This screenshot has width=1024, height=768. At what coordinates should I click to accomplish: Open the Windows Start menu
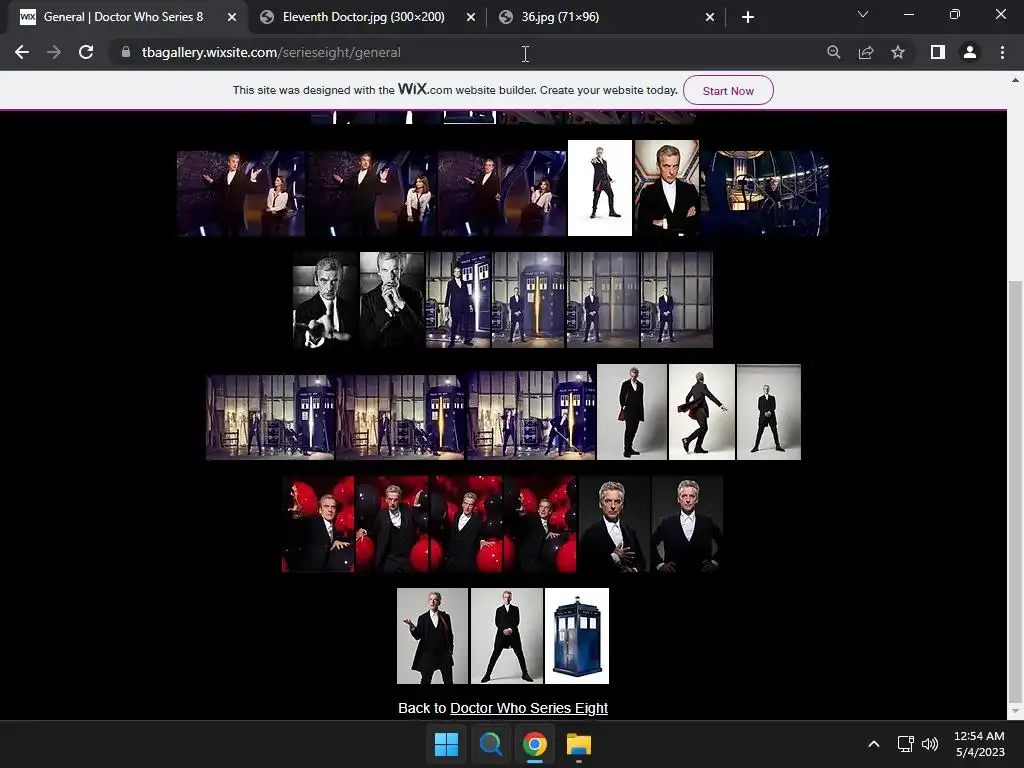click(447, 744)
